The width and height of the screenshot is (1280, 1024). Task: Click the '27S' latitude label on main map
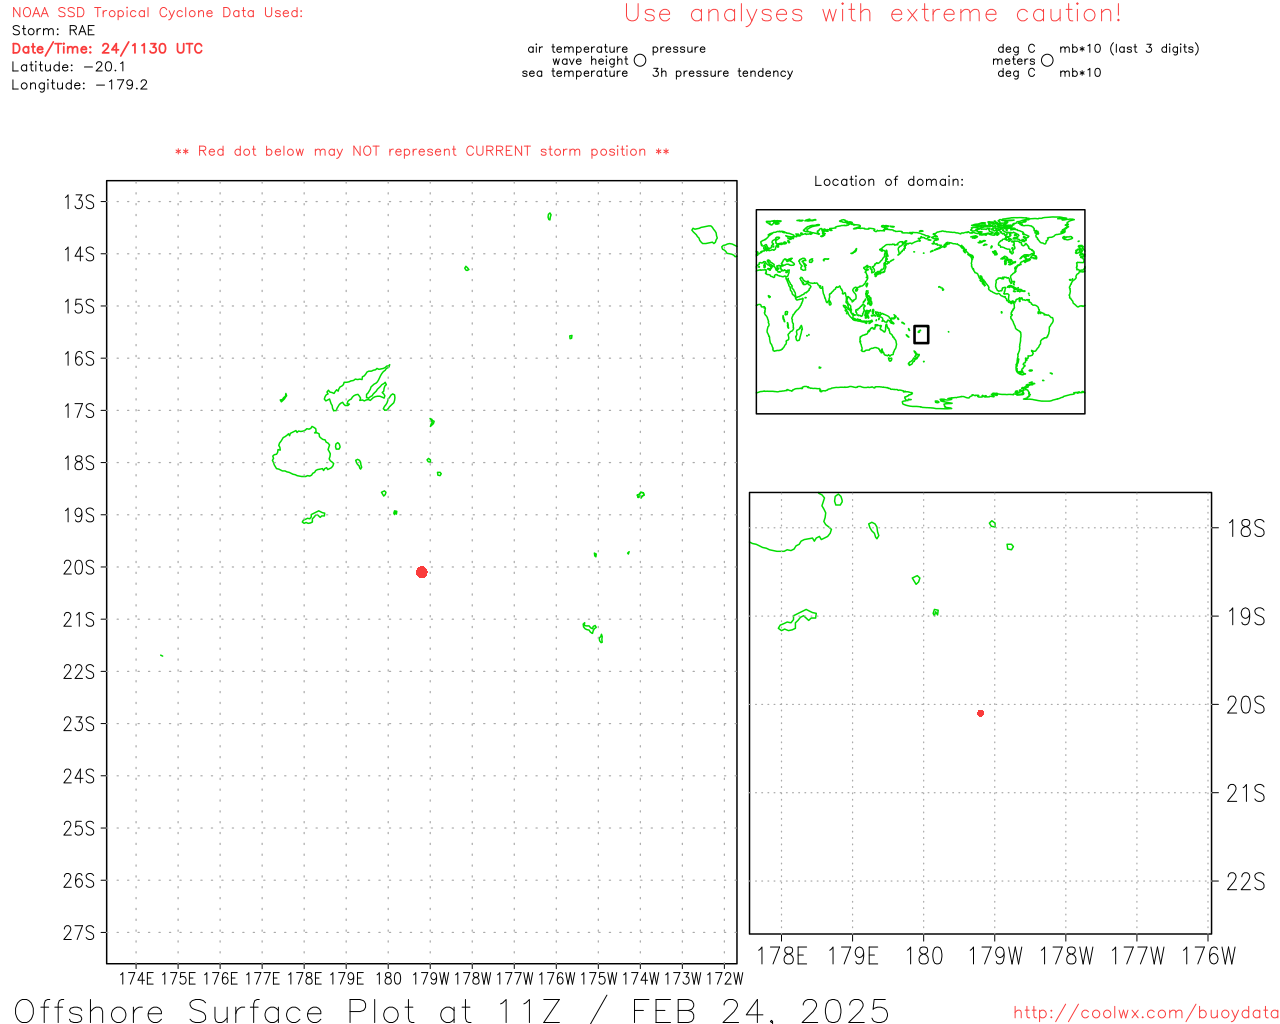coord(79,933)
